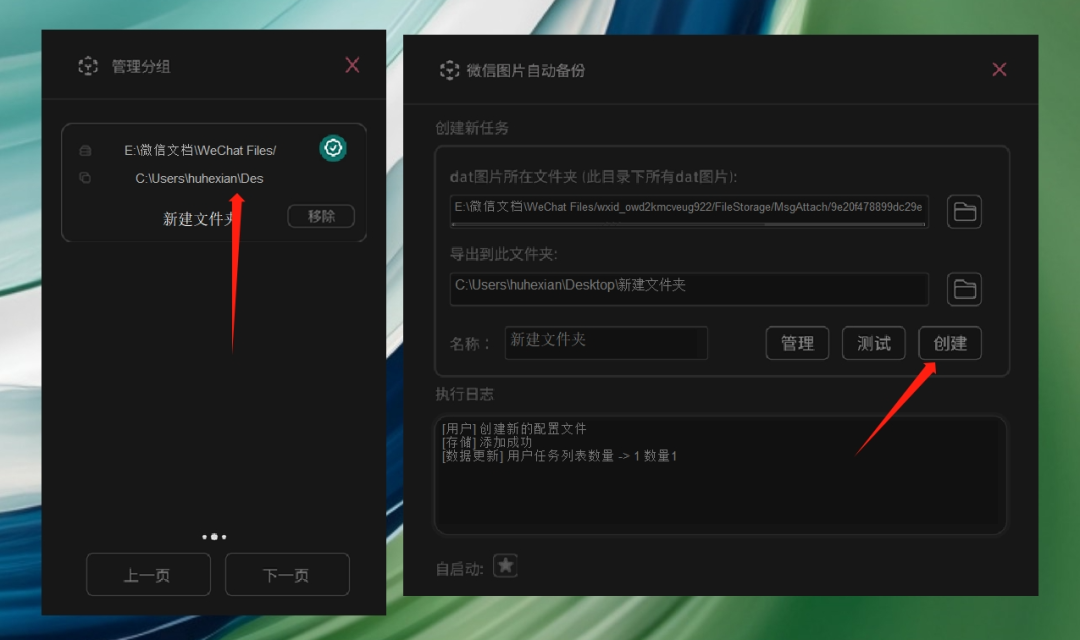Screen dimensions: 1080x640
Task: Click log line [数据更新] 用户任务列表数量
Action: click(559, 456)
